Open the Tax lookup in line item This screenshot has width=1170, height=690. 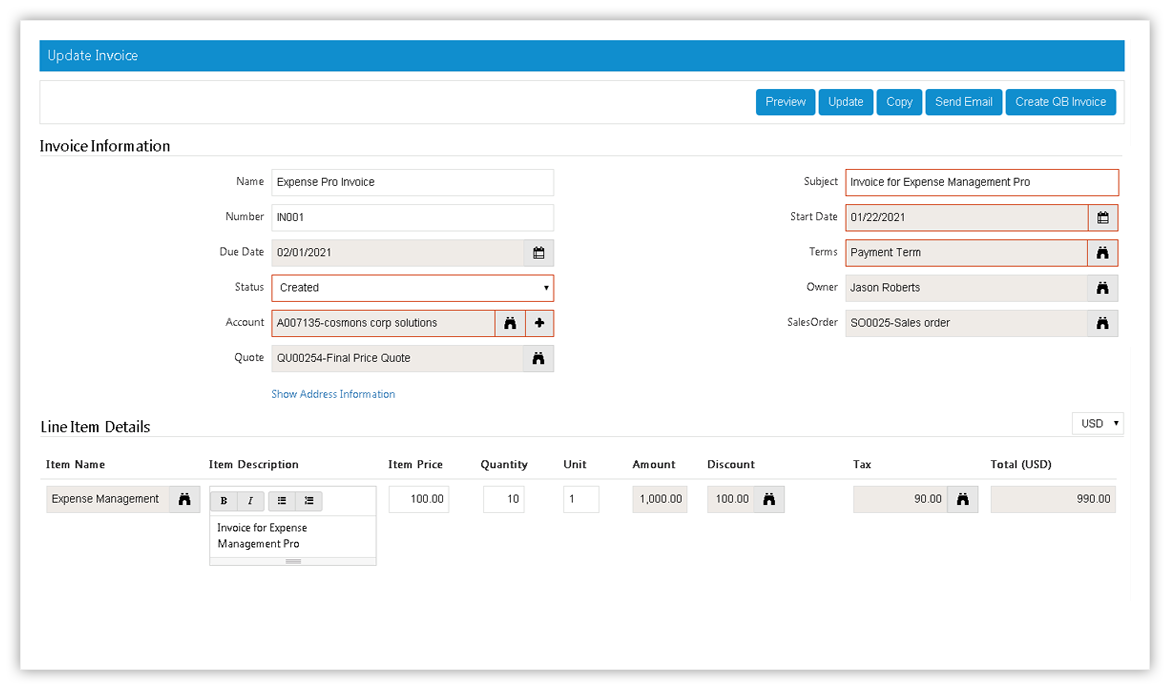pos(962,499)
